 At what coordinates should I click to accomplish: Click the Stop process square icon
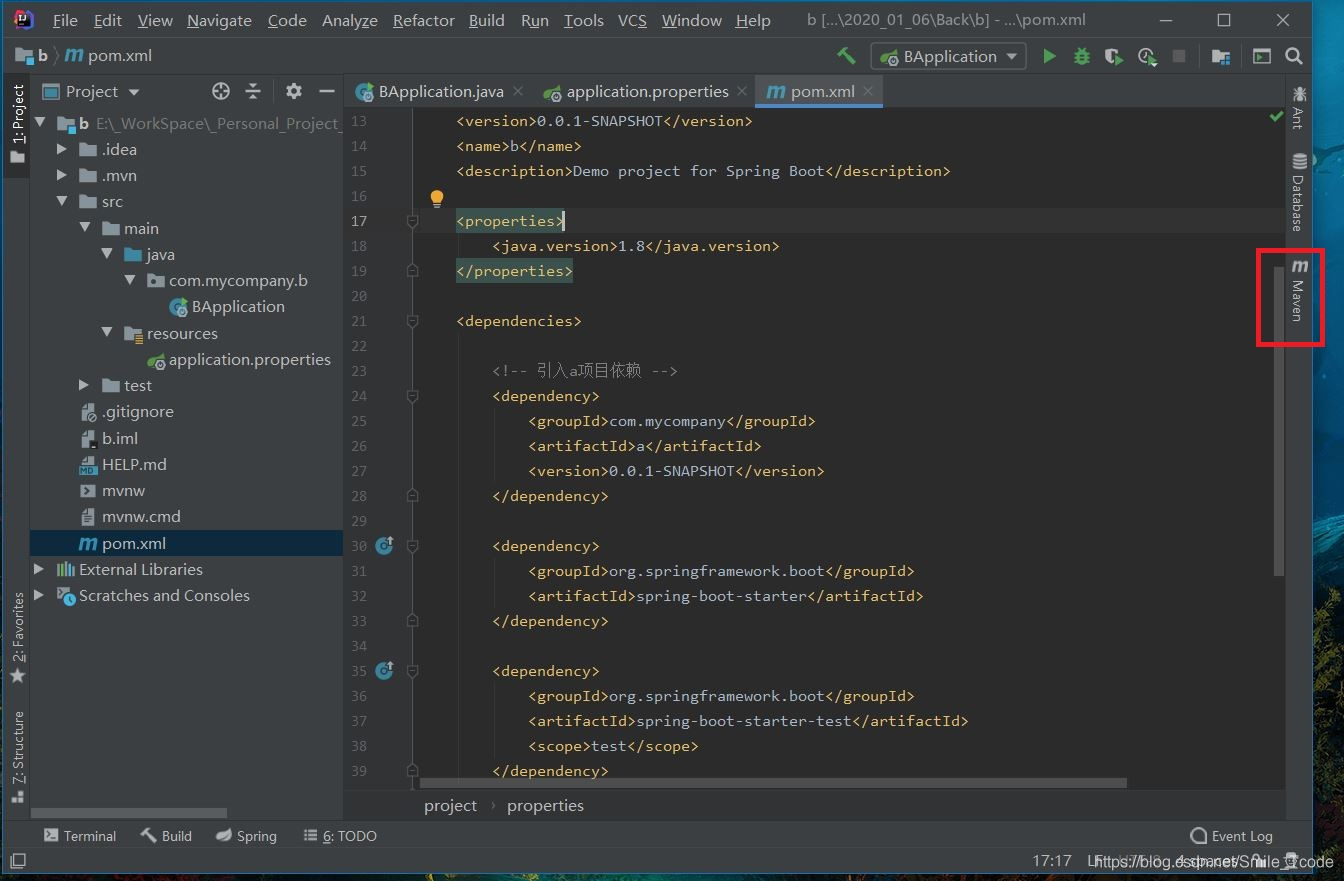tap(1179, 56)
